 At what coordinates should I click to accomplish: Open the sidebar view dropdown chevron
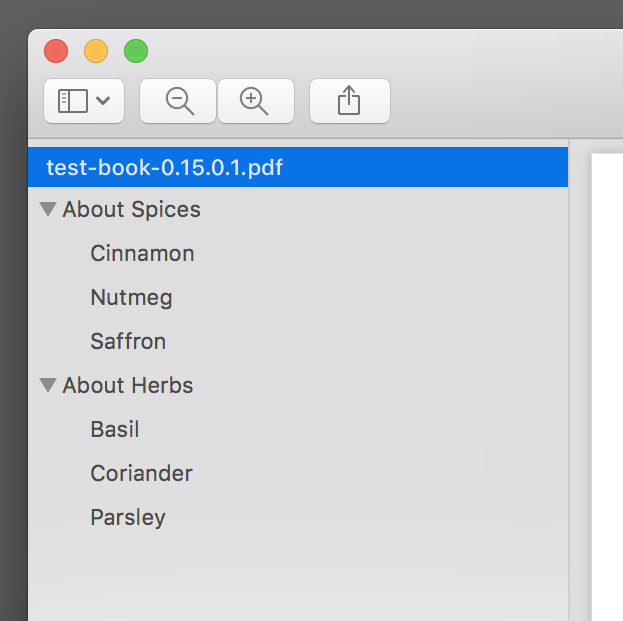103,101
